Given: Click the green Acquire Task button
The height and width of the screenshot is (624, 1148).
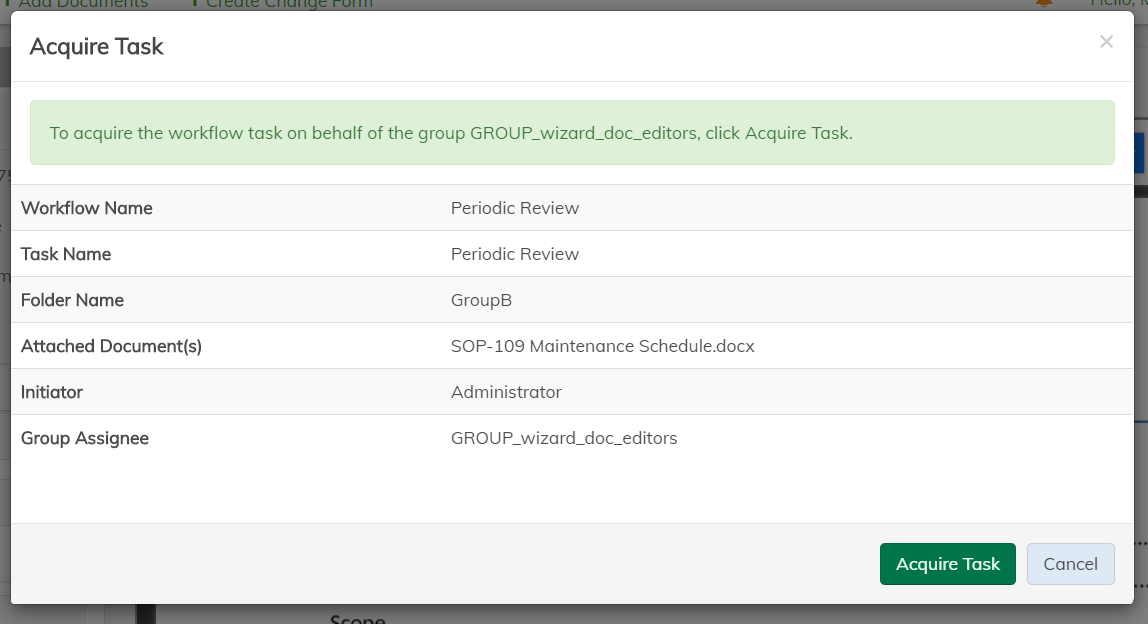Looking at the screenshot, I should point(947,564).
